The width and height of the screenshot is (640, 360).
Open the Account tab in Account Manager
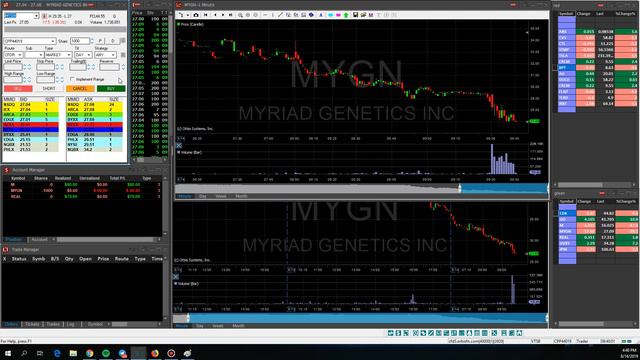click(40, 240)
